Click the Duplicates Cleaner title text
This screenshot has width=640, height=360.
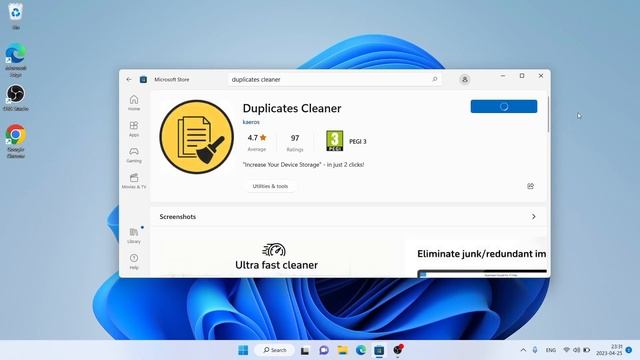292,108
